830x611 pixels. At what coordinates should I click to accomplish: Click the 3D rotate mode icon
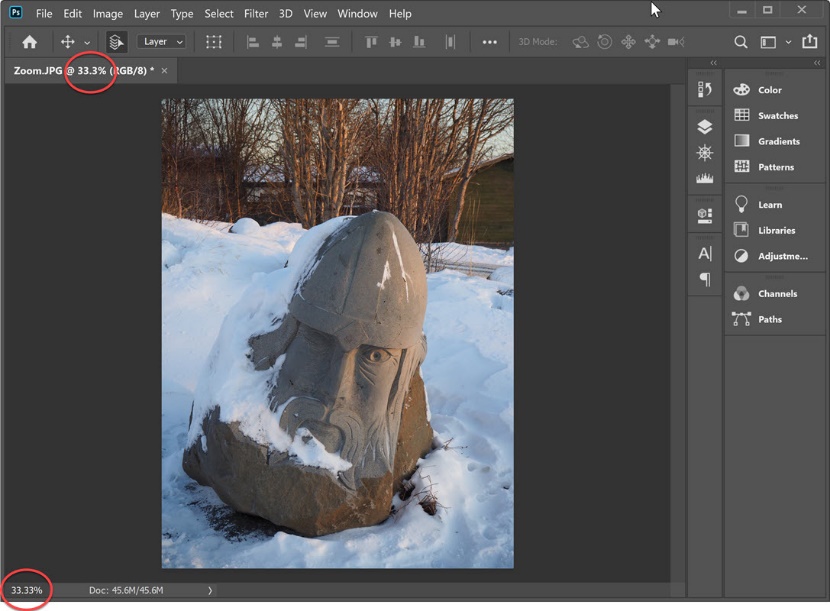click(x=581, y=42)
